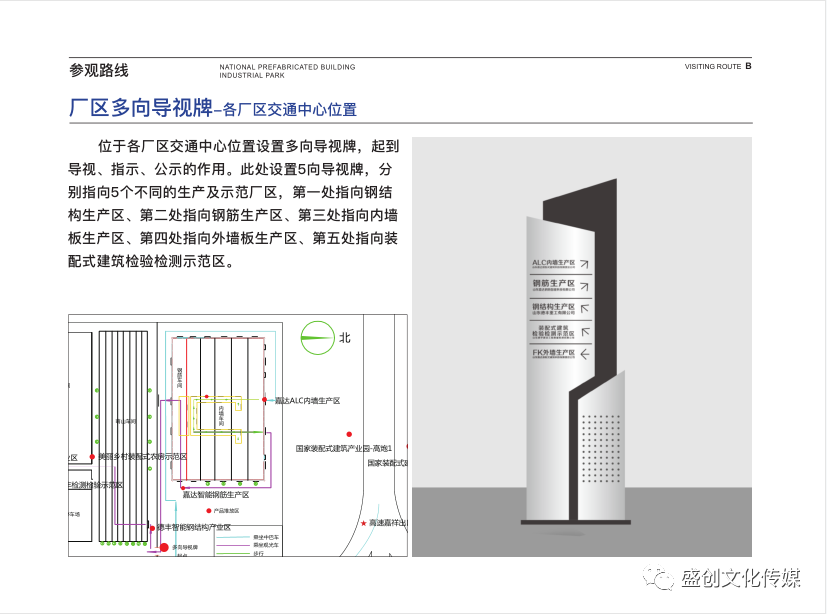Screen dimensions: 827x614
Task: Click the signpost text 钢结构生产区
Action: (x=553, y=306)
